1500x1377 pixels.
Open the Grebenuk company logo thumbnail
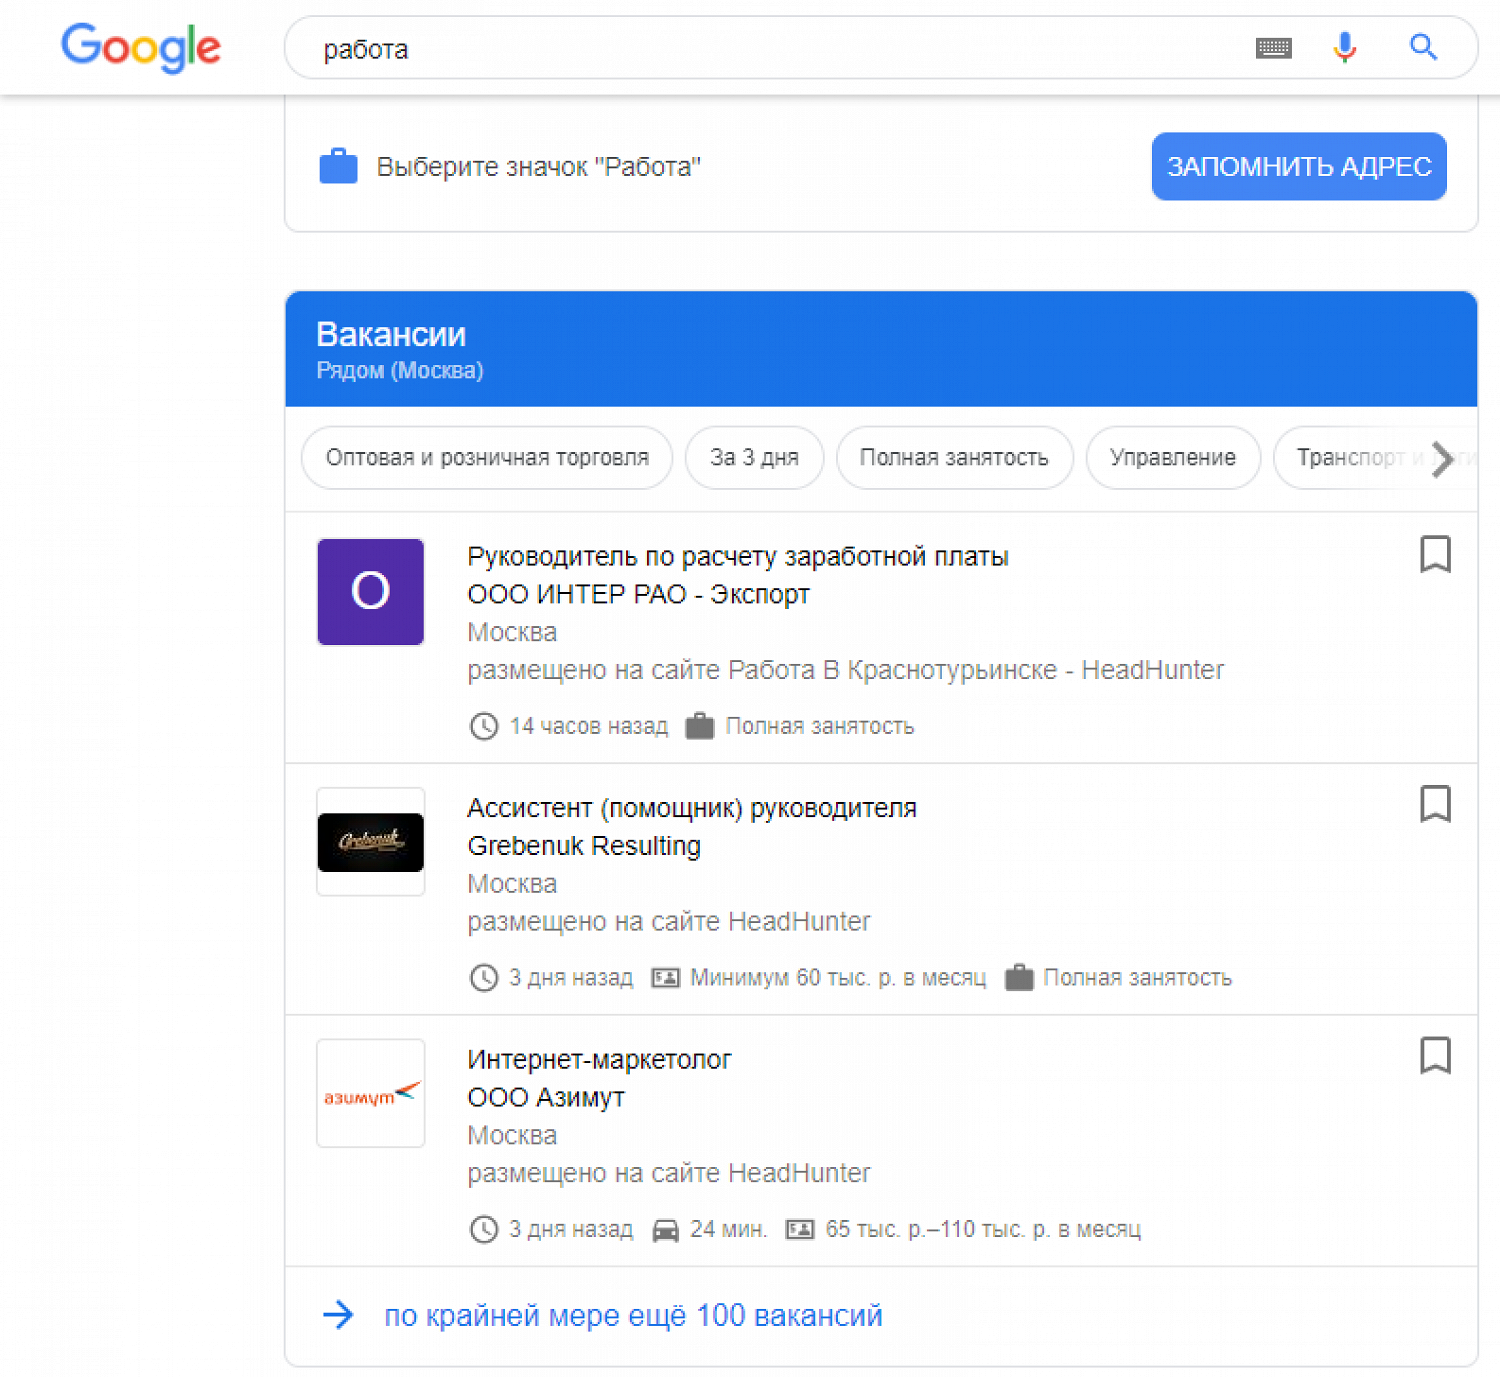coord(370,842)
